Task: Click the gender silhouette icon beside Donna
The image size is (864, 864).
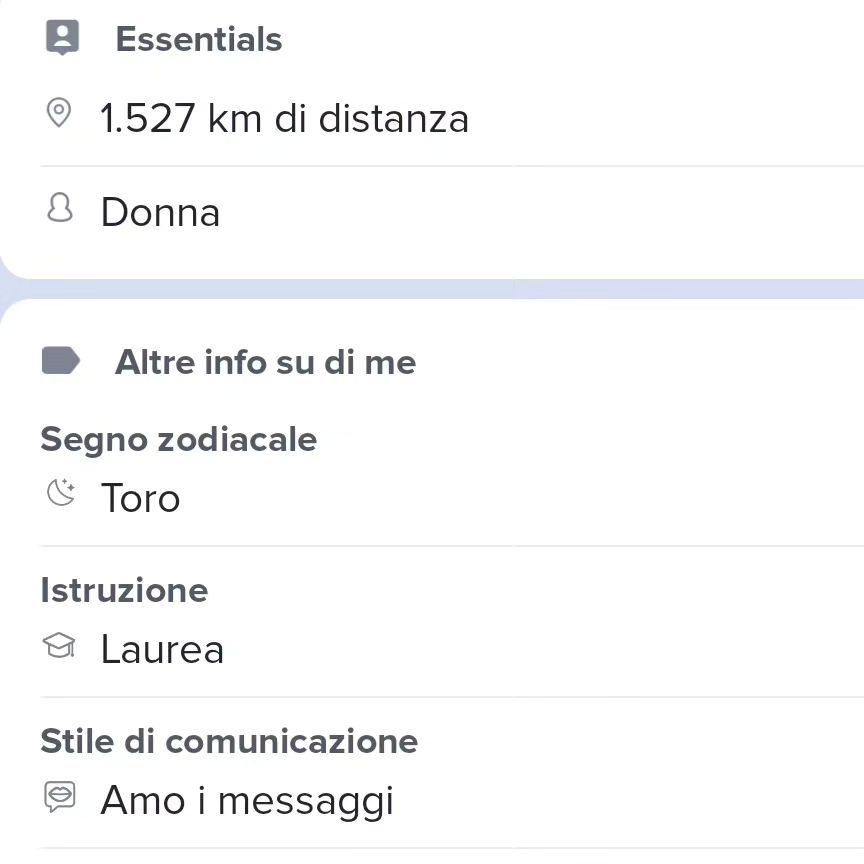Action: (x=60, y=208)
